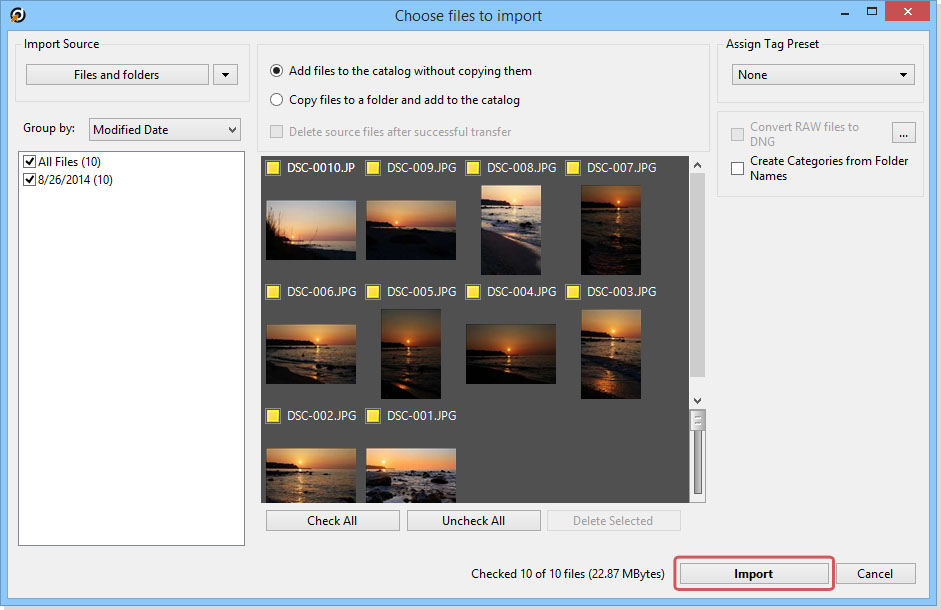
Task: Open the Assign Tag Preset dropdown
Action: [822, 75]
